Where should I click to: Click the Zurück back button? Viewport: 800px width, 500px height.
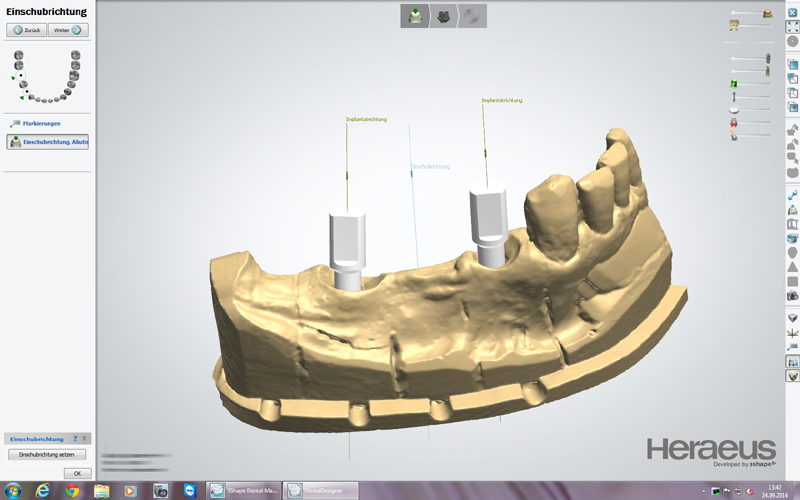tap(27, 30)
